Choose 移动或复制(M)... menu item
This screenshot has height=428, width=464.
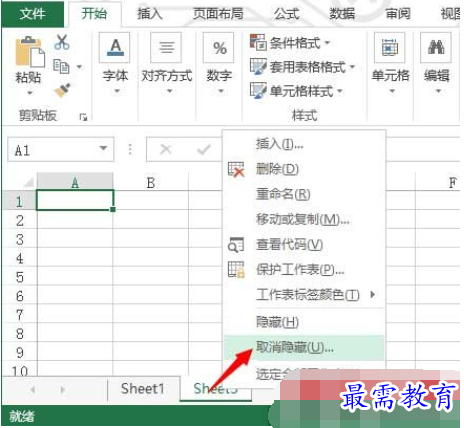[304, 219]
